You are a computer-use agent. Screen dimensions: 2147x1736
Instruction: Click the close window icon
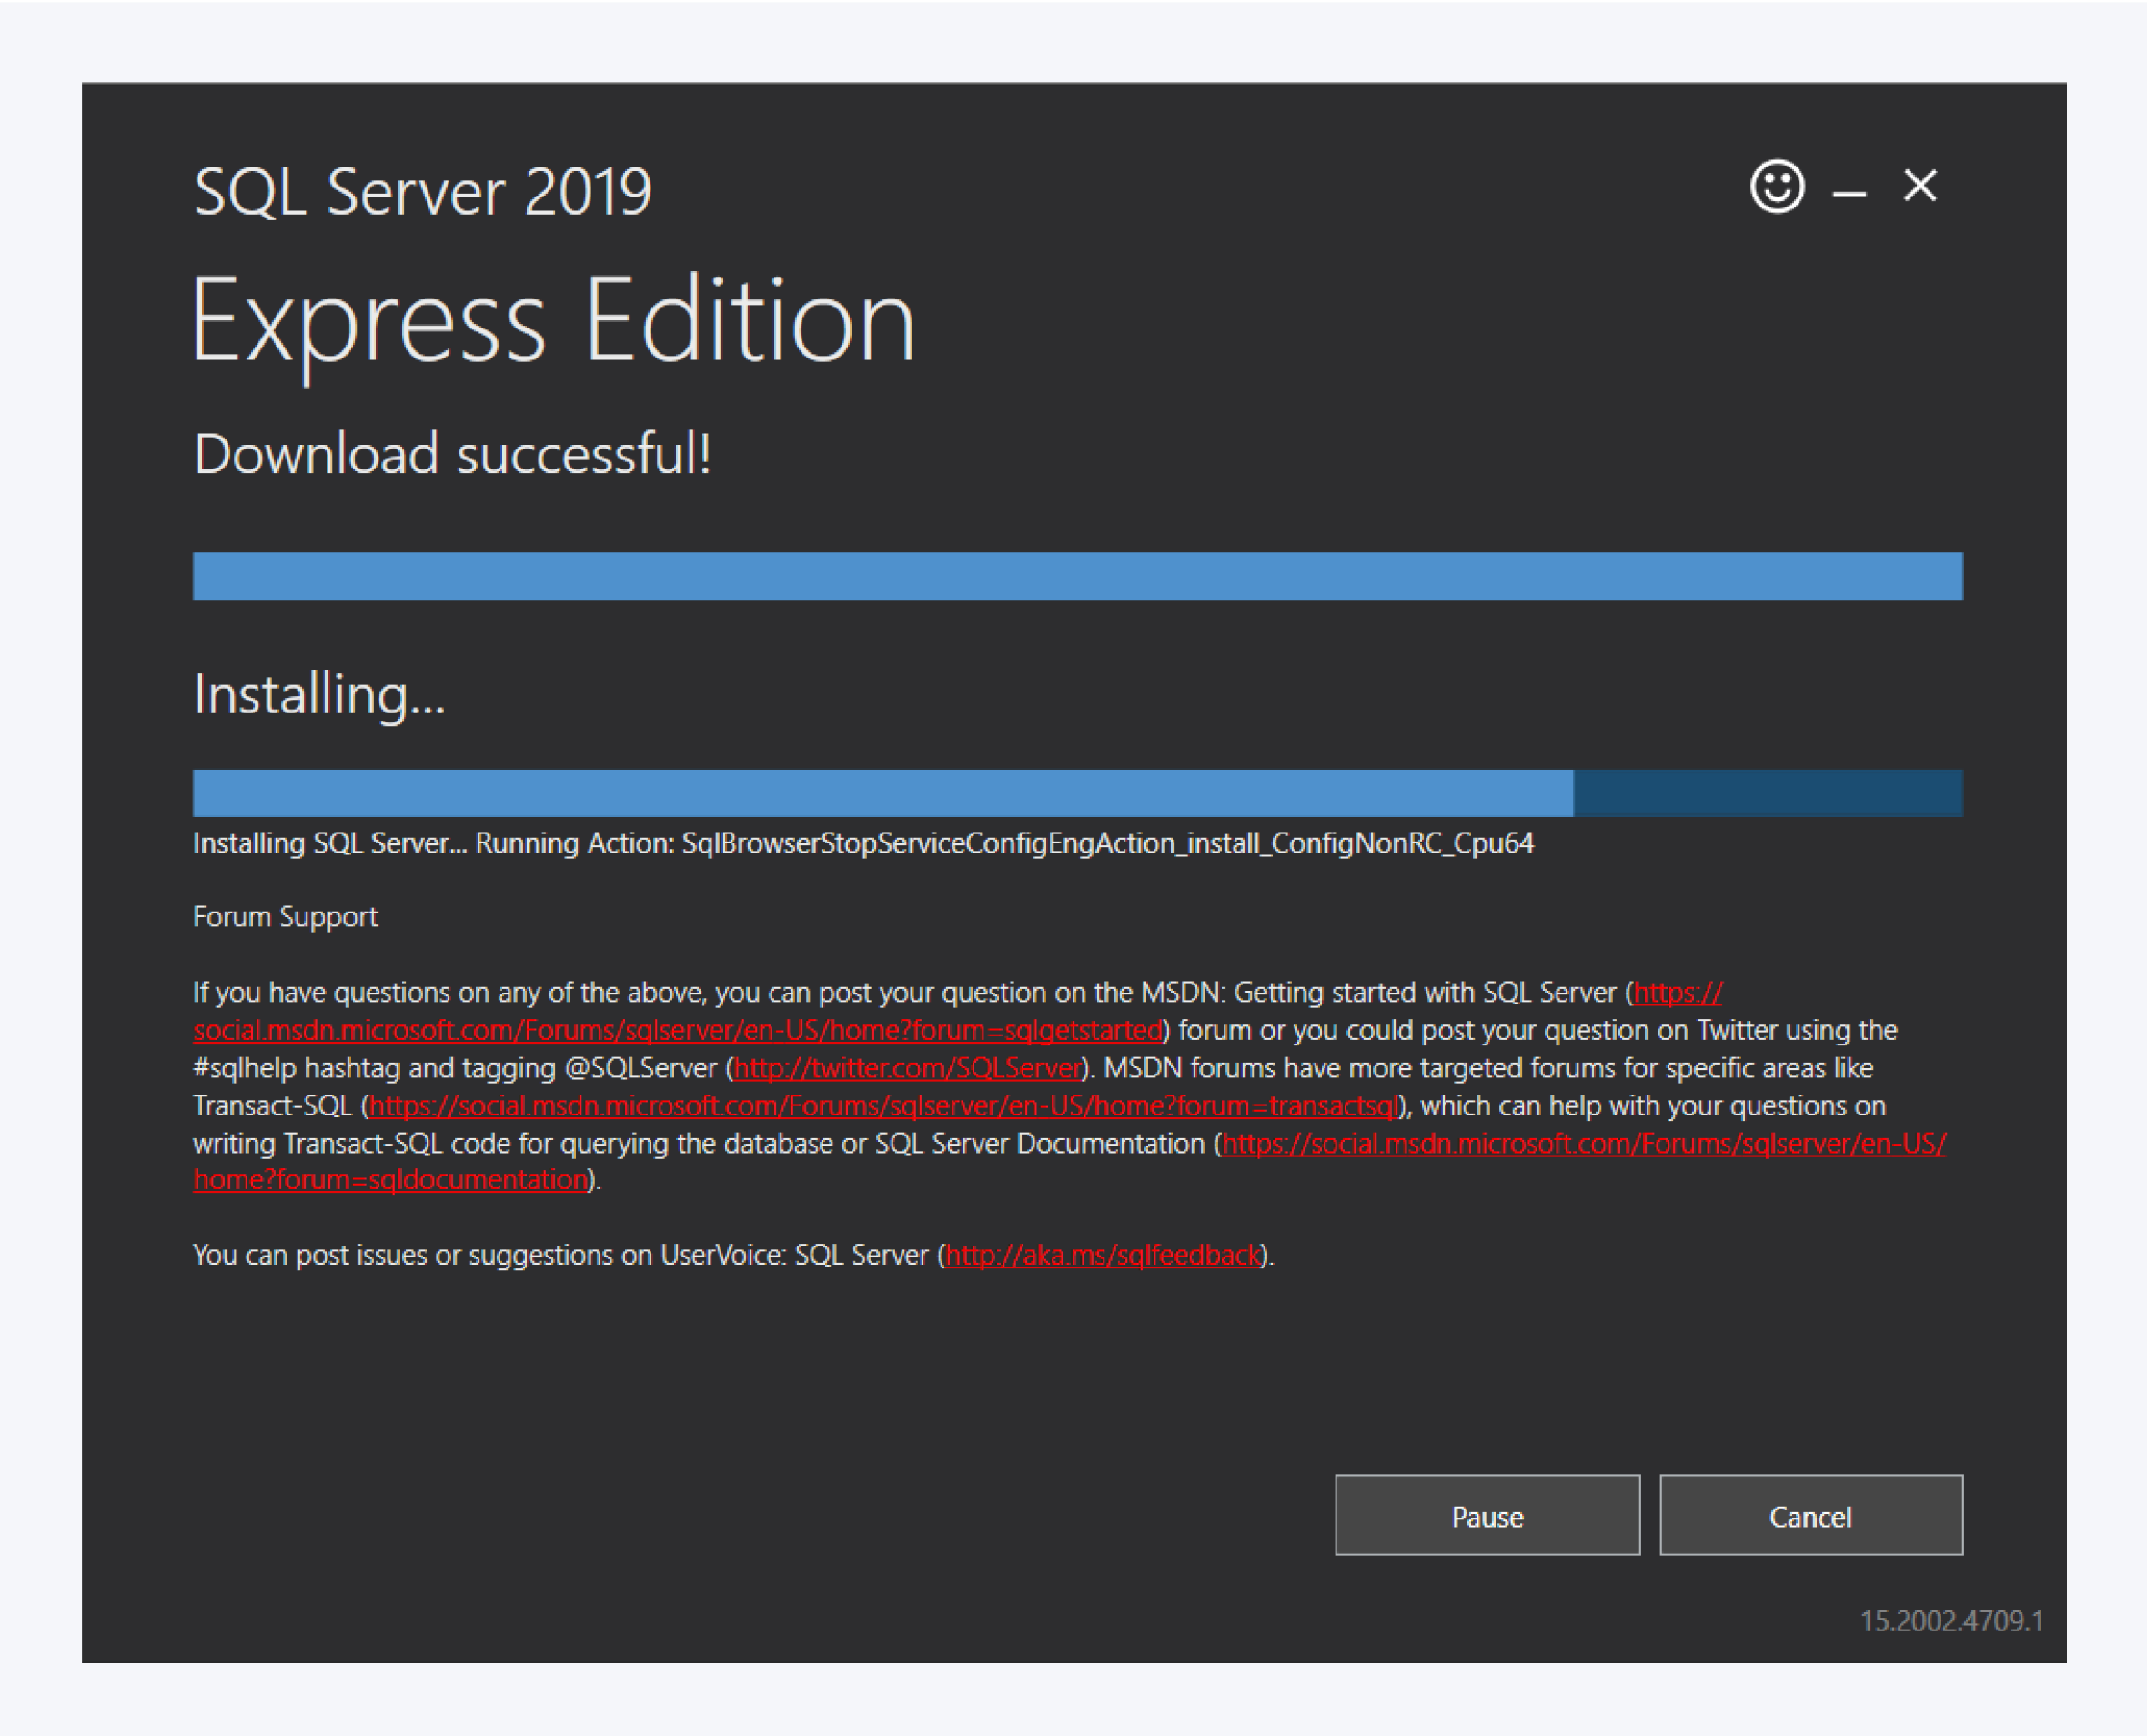point(1919,186)
